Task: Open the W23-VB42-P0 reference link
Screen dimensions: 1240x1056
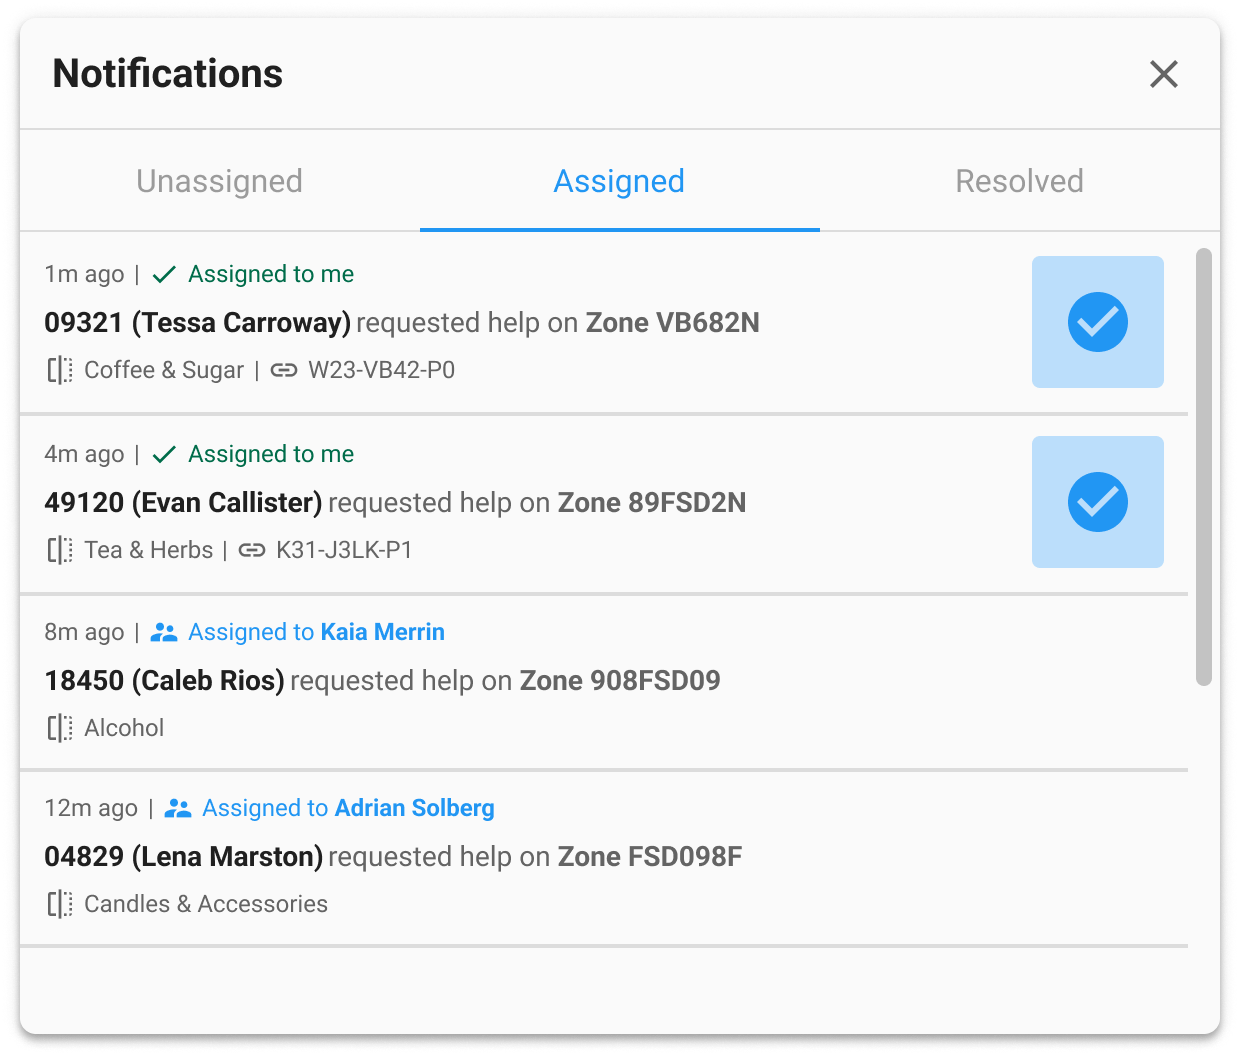Action: (381, 370)
